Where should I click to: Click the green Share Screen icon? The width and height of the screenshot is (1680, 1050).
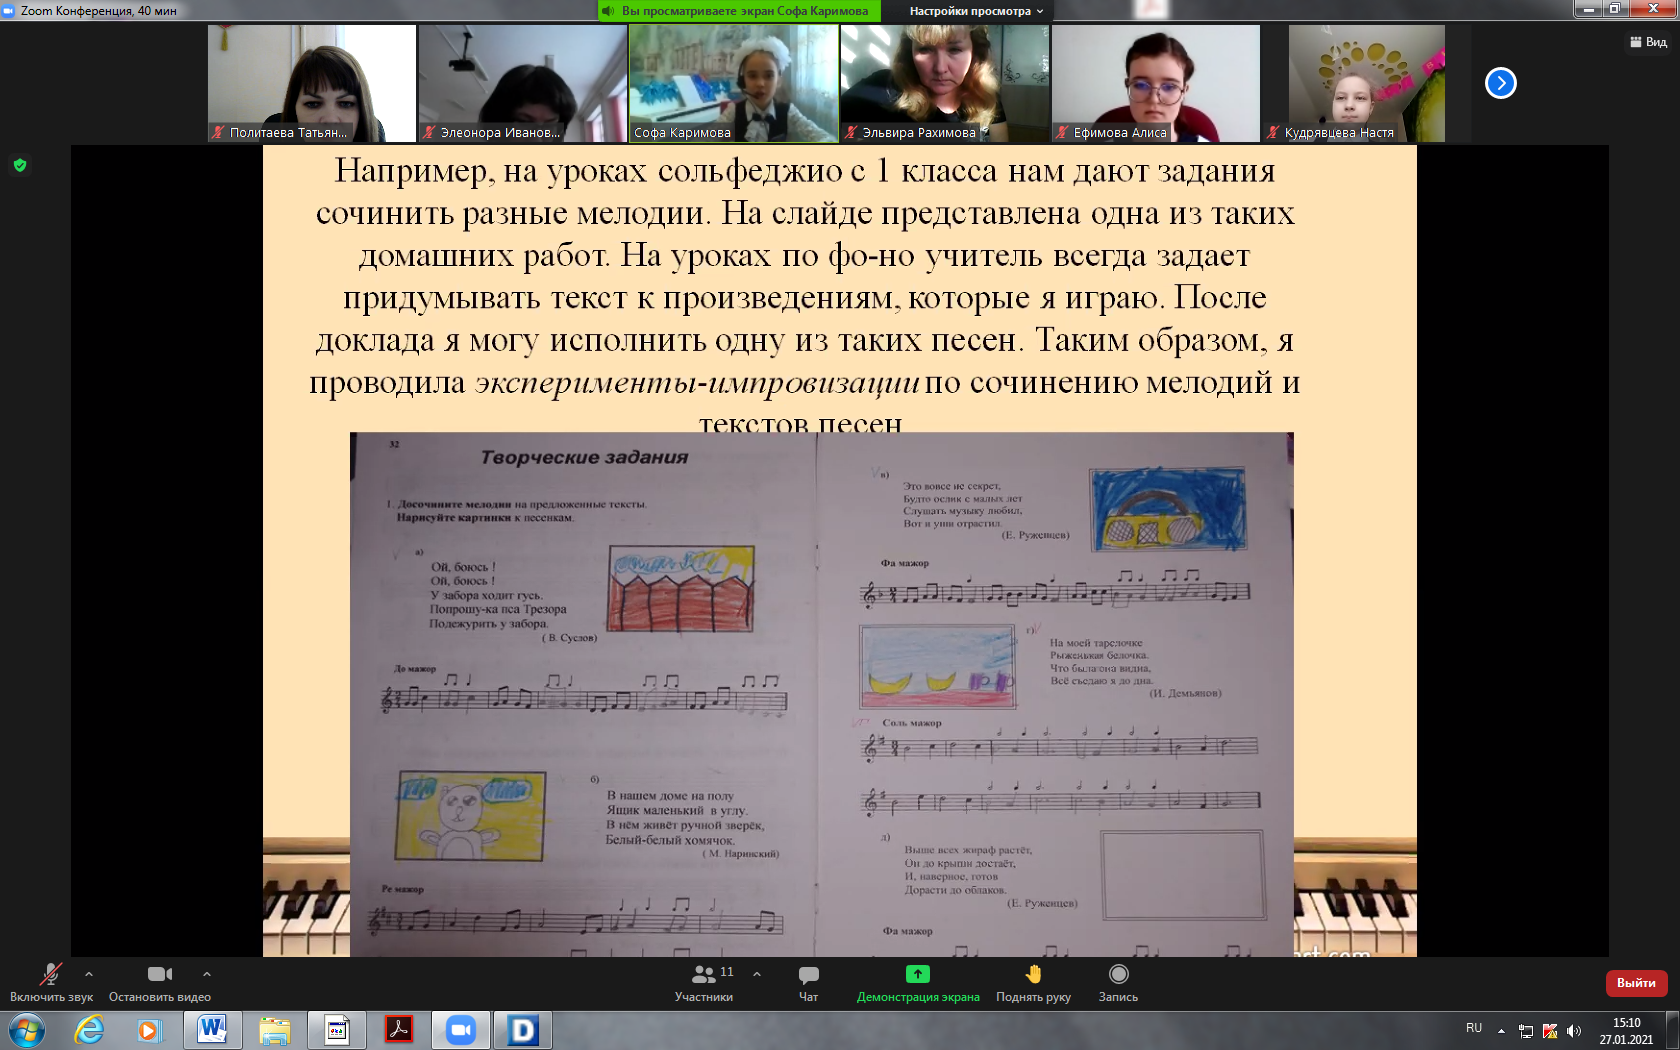pyautogui.click(x=917, y=974)
